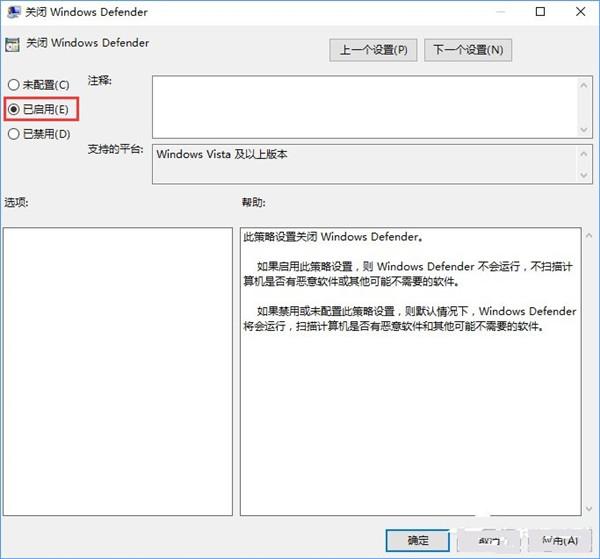Click the '此策略设置关闭 Windows Defender' help text
The height and width of the screenshot is (559, 600).
tap(333, 237)
